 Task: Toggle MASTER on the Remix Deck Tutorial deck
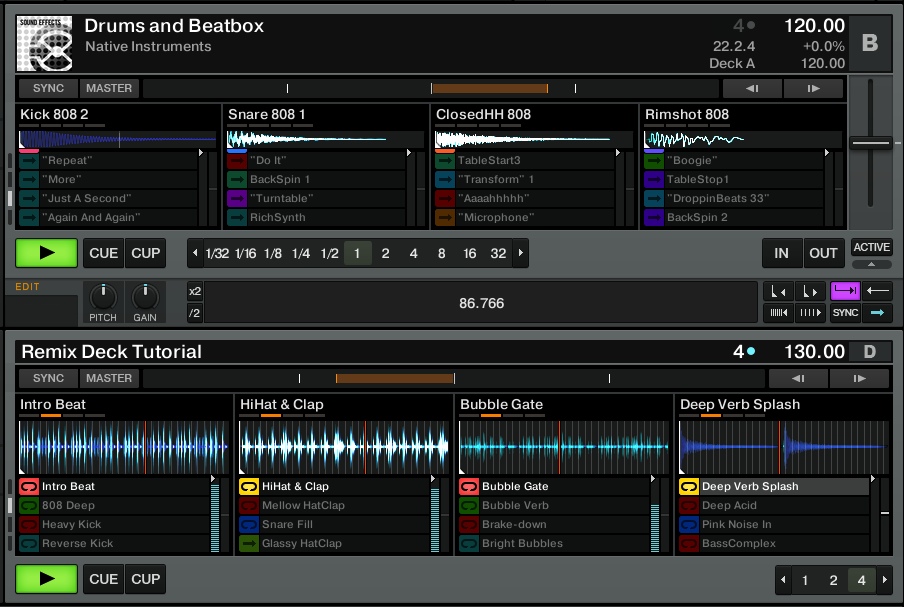109,378
